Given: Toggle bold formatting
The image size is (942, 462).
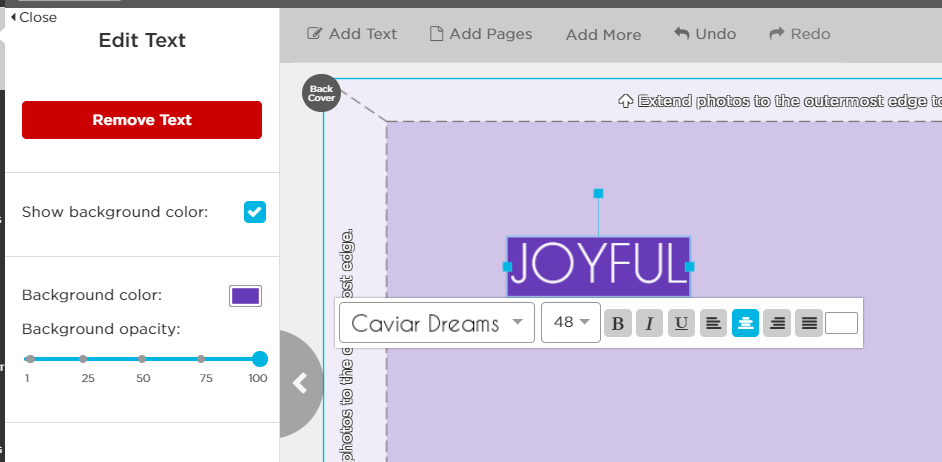Looking at the screenshot, I should (618, 323).
